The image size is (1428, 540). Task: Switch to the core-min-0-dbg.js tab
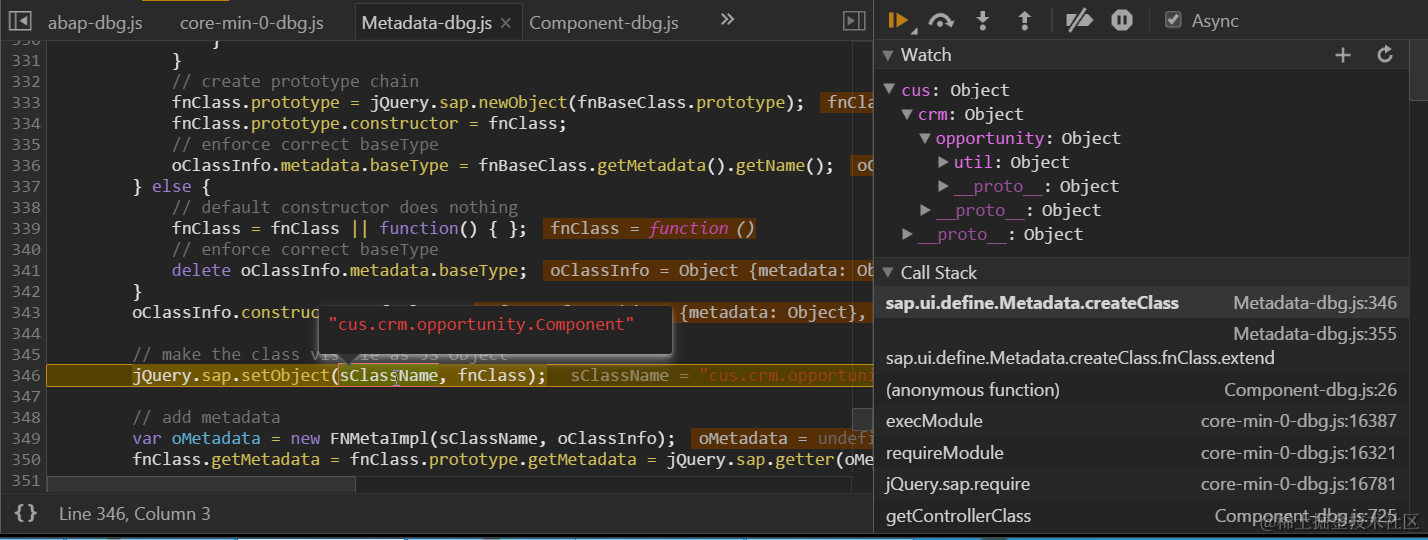point(251,22)
